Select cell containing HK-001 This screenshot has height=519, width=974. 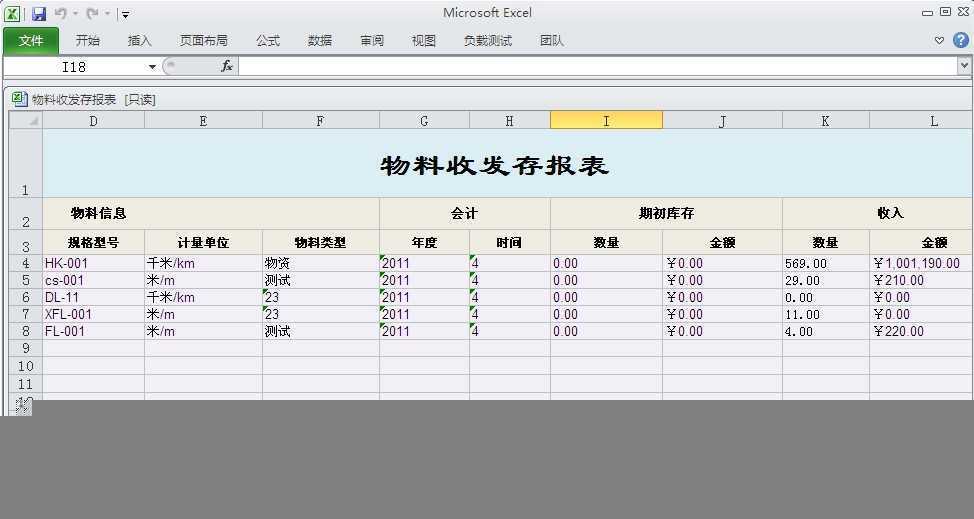tap(94, 263)
